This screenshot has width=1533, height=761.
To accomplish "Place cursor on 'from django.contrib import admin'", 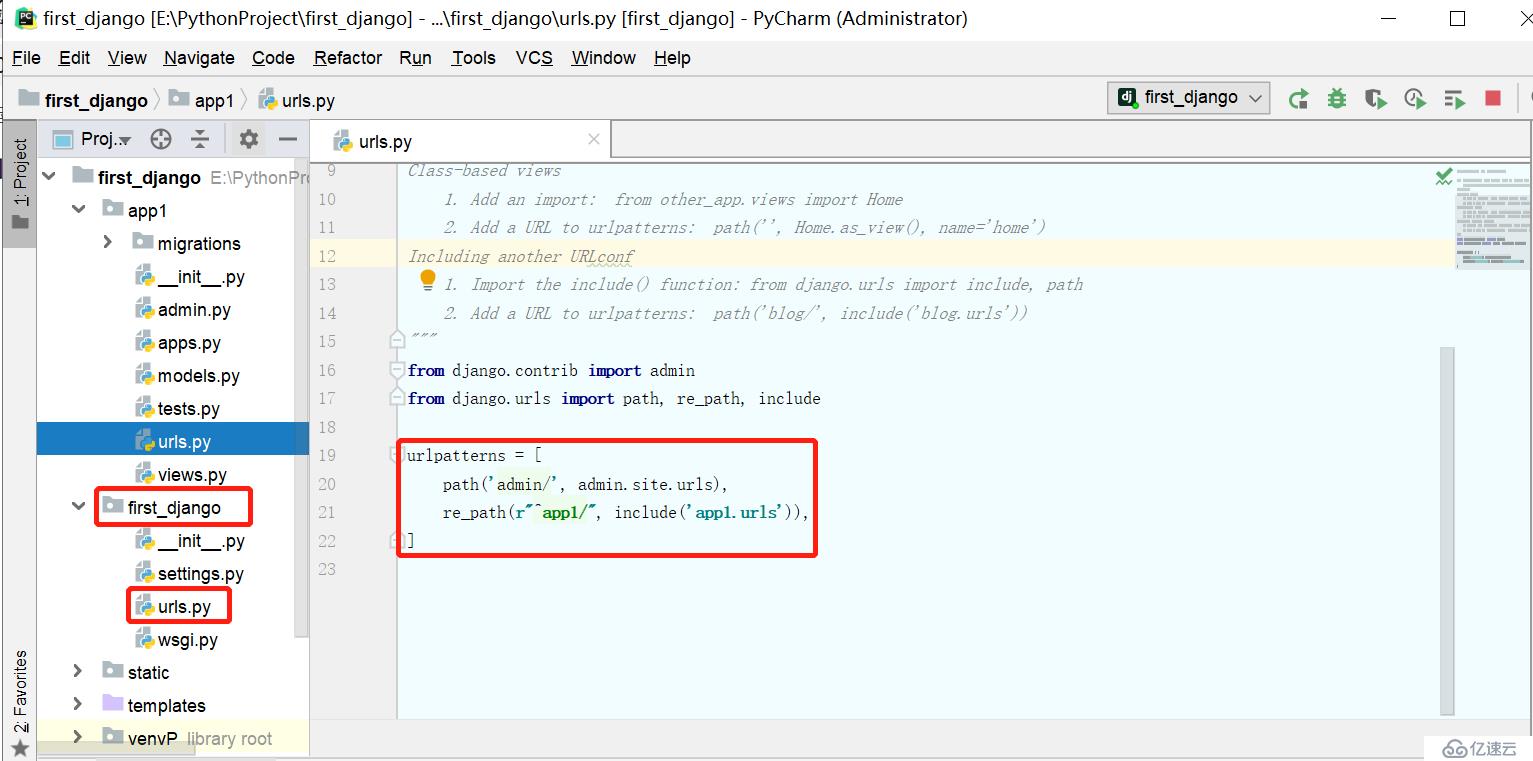I will tap(551, 370).
